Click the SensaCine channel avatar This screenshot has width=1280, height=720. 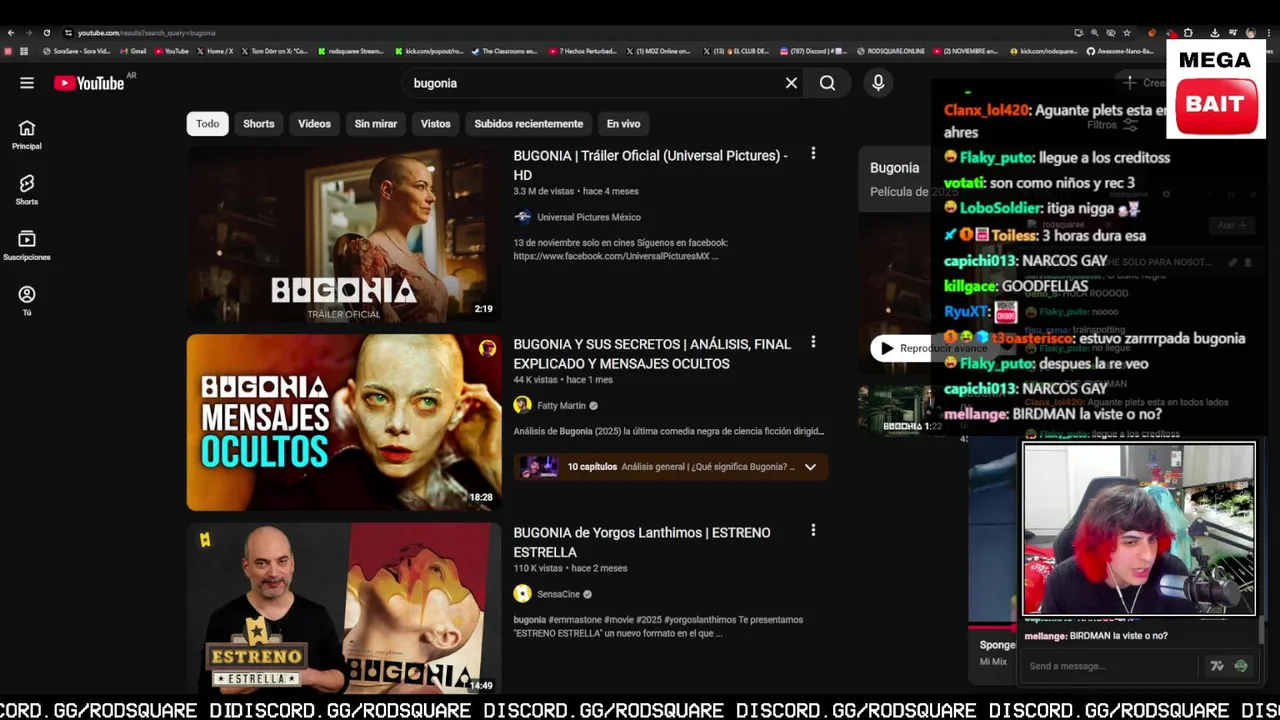coord(522,594)
